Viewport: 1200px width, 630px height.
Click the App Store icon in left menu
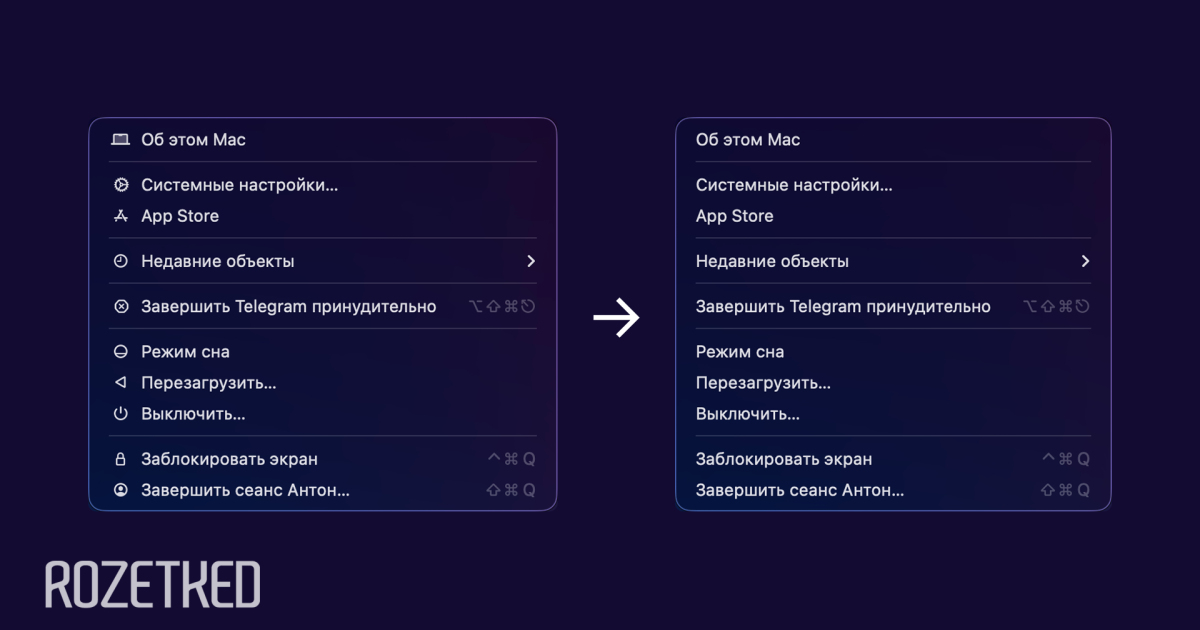(121, 216)
